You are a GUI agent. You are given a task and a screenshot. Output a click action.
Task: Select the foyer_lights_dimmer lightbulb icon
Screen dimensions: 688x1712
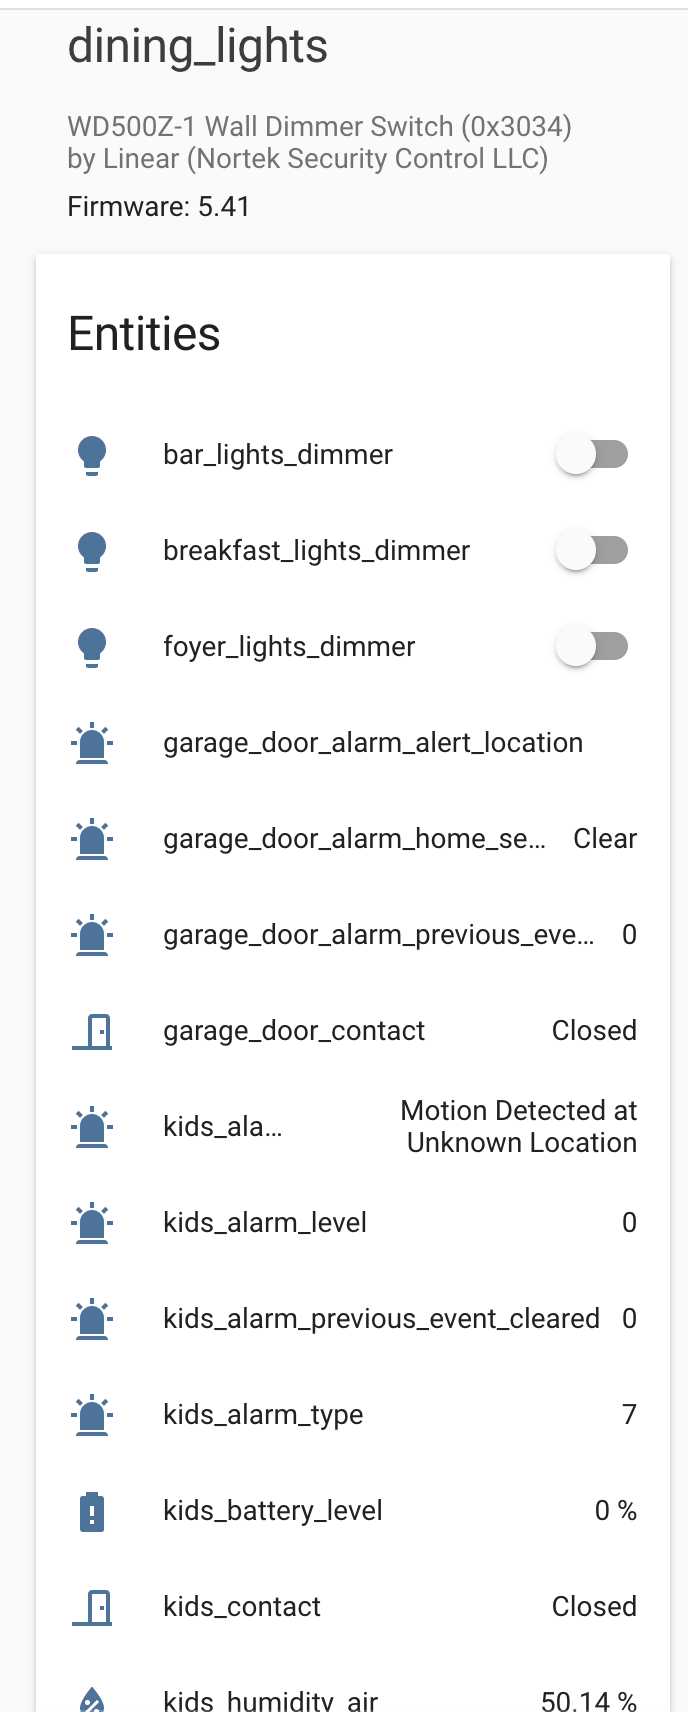(x=92, y=646)
